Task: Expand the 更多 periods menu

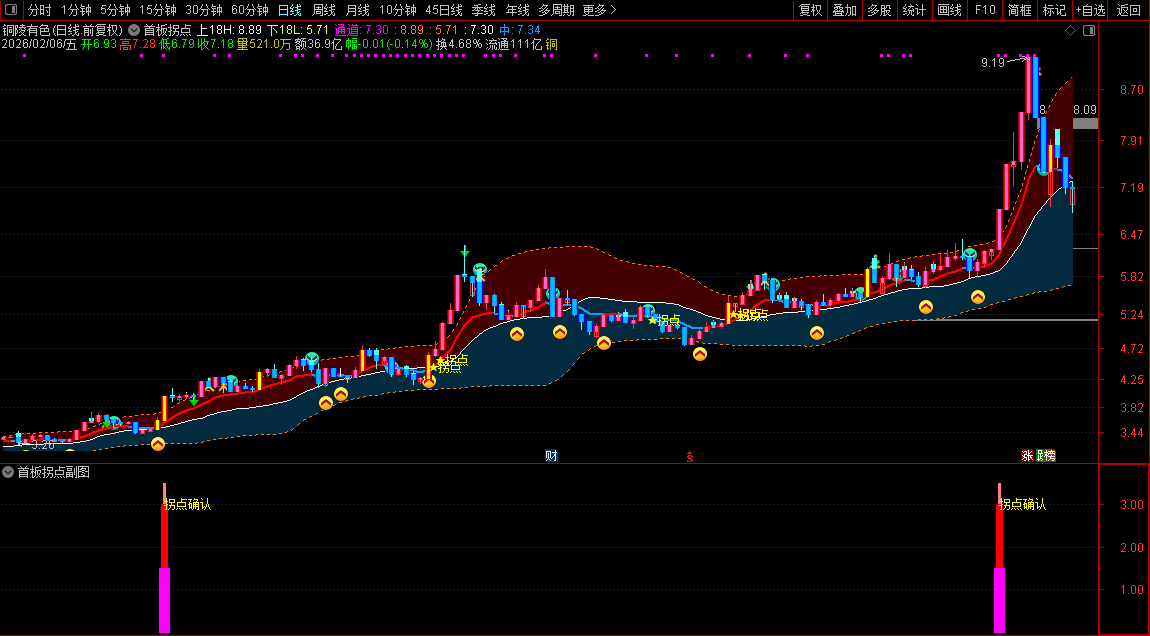Action: 599,10
